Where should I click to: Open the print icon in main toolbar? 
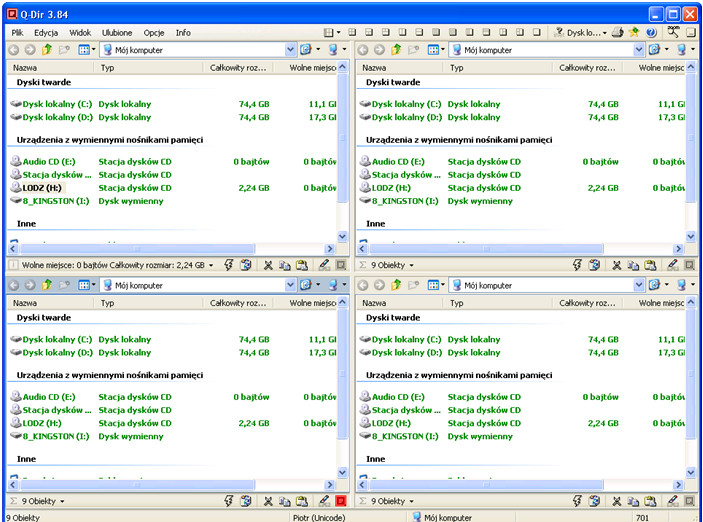coord(618,32)
